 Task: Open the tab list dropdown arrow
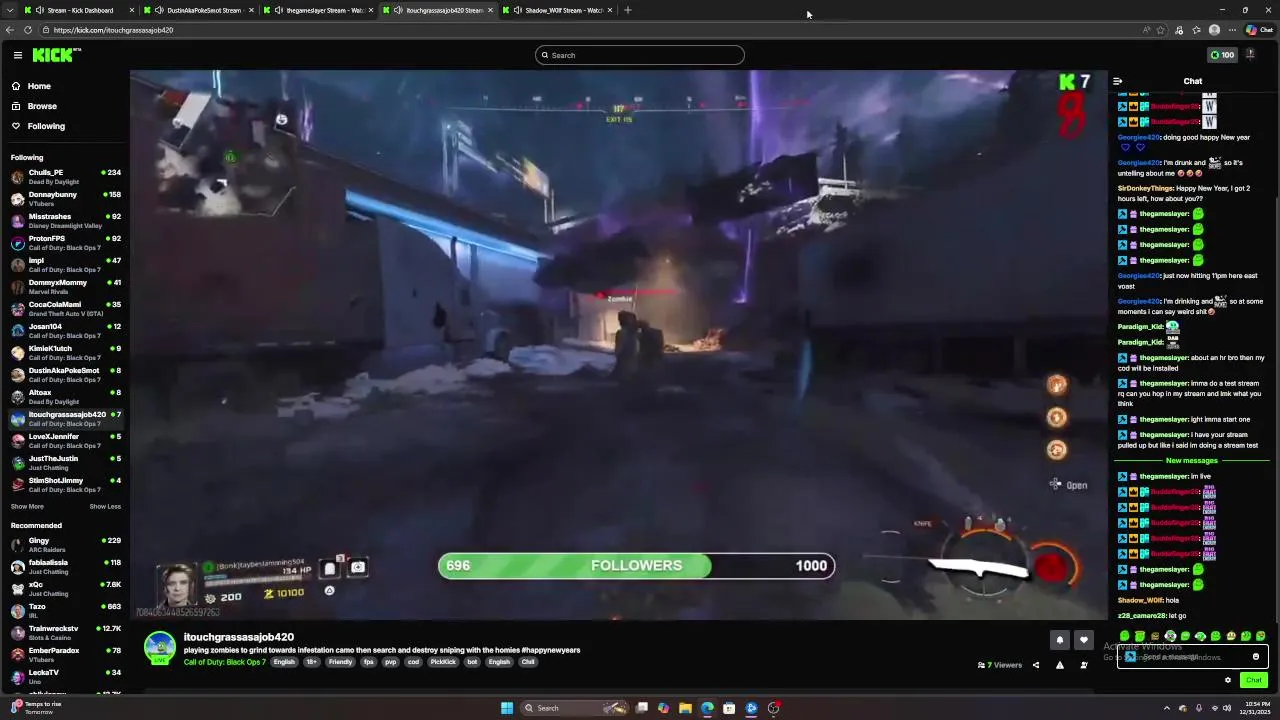(10, 10)
